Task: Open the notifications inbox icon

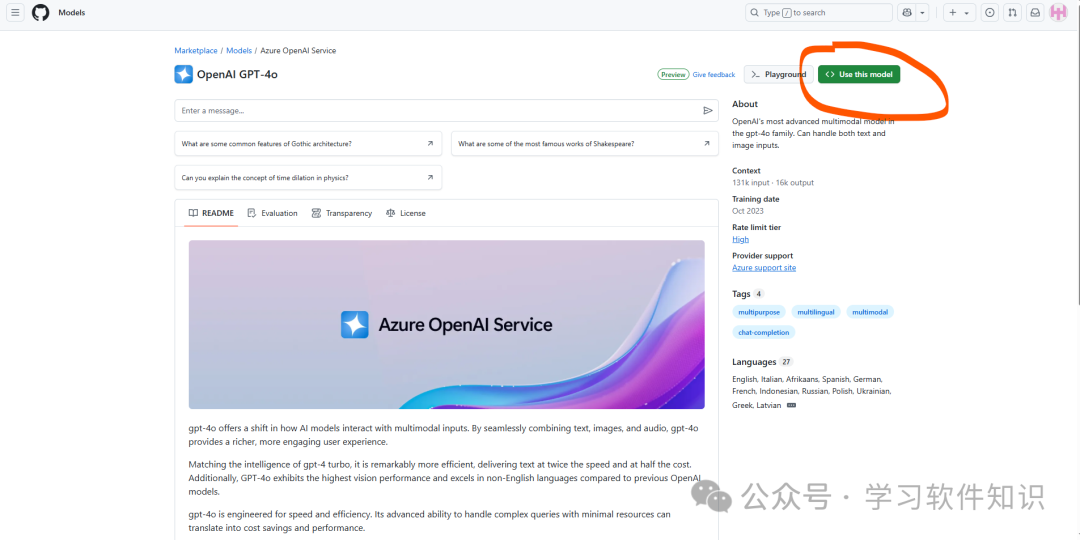Action: [x=1035, y=12]
